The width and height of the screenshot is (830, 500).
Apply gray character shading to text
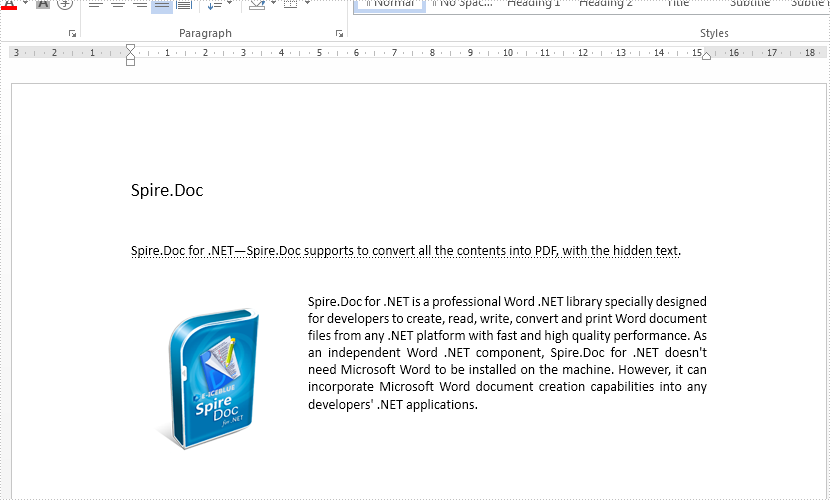43,4
